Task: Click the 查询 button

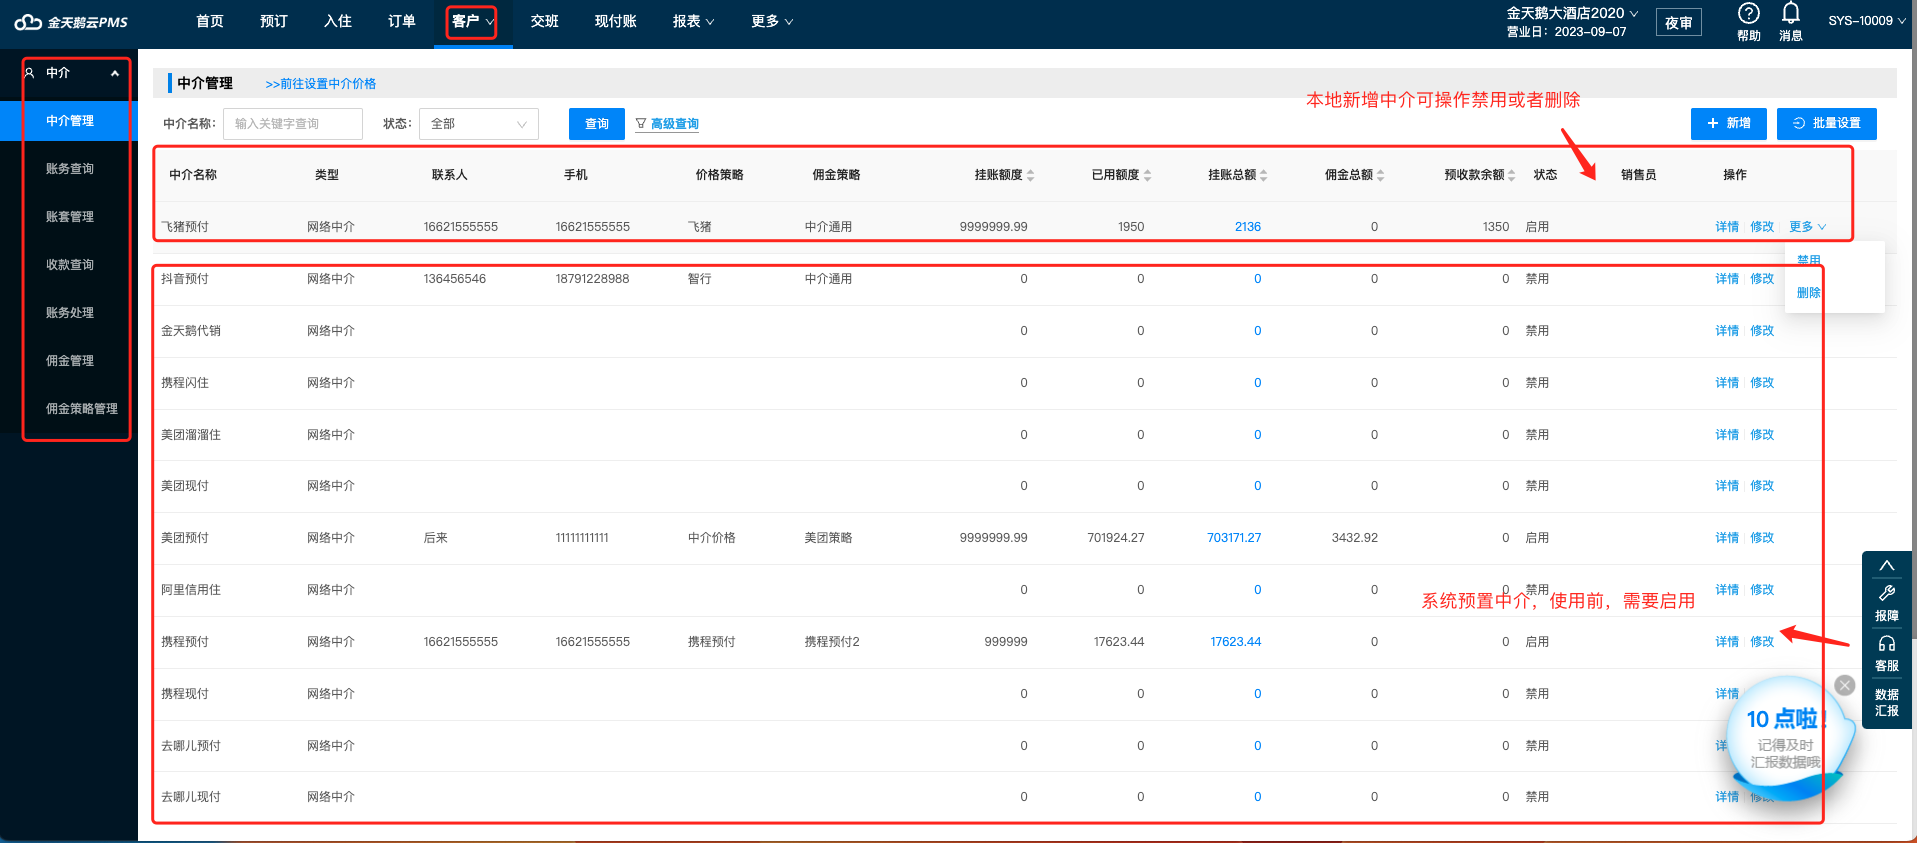Action: tap(596, 124)
